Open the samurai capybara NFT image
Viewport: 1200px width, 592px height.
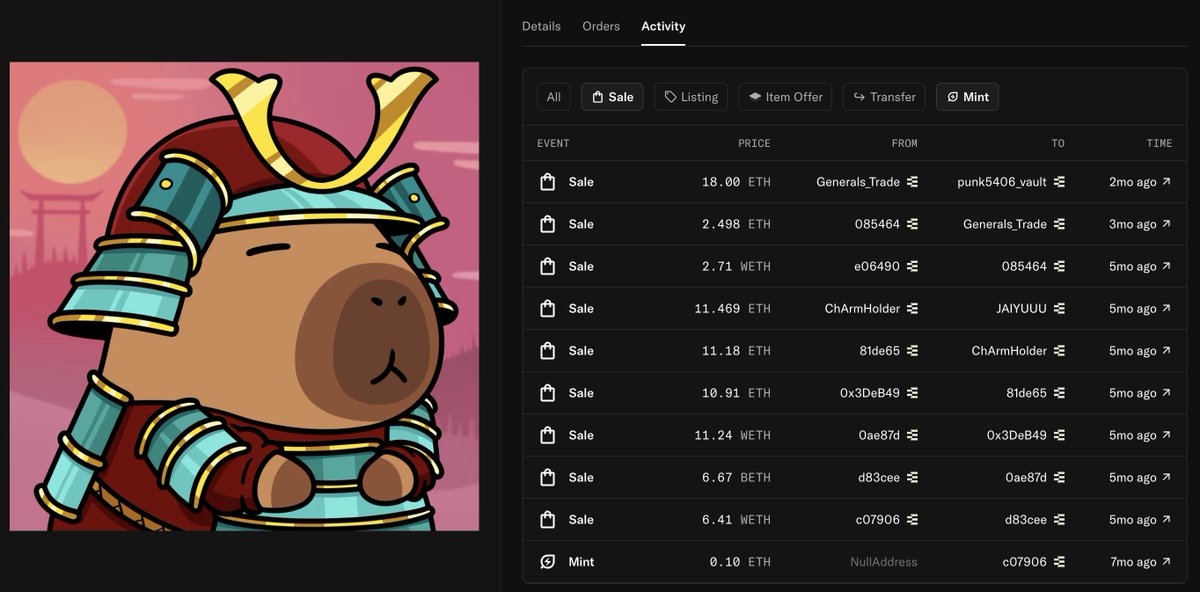click(x=244, y=296)
